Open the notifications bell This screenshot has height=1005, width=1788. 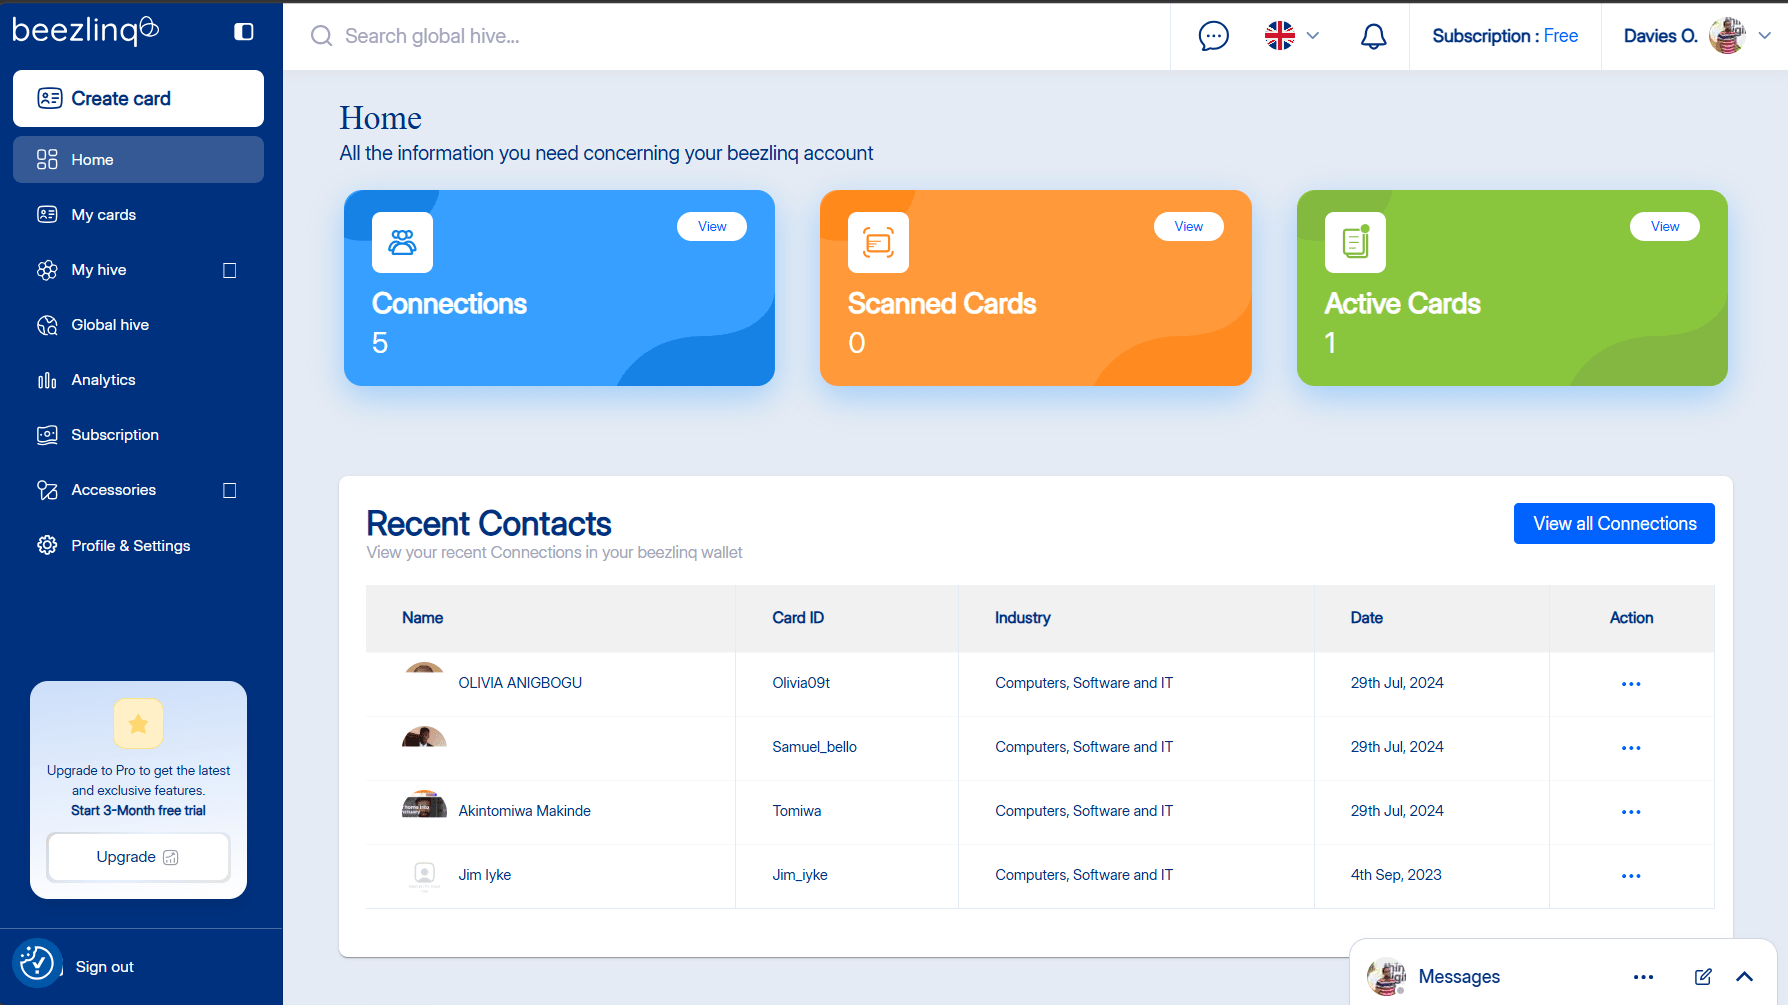(1374, 36)
